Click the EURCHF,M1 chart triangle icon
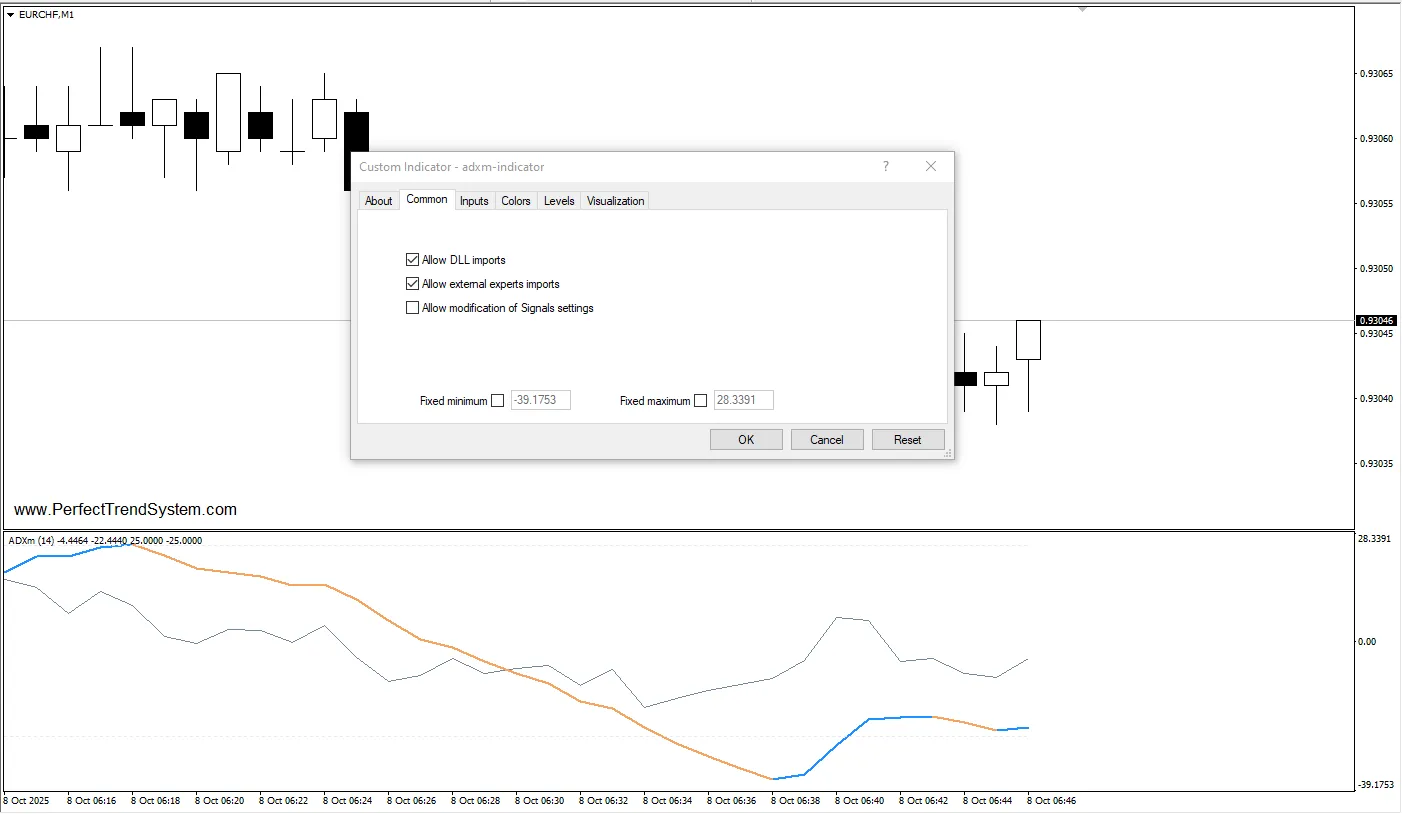 [11, 15]
